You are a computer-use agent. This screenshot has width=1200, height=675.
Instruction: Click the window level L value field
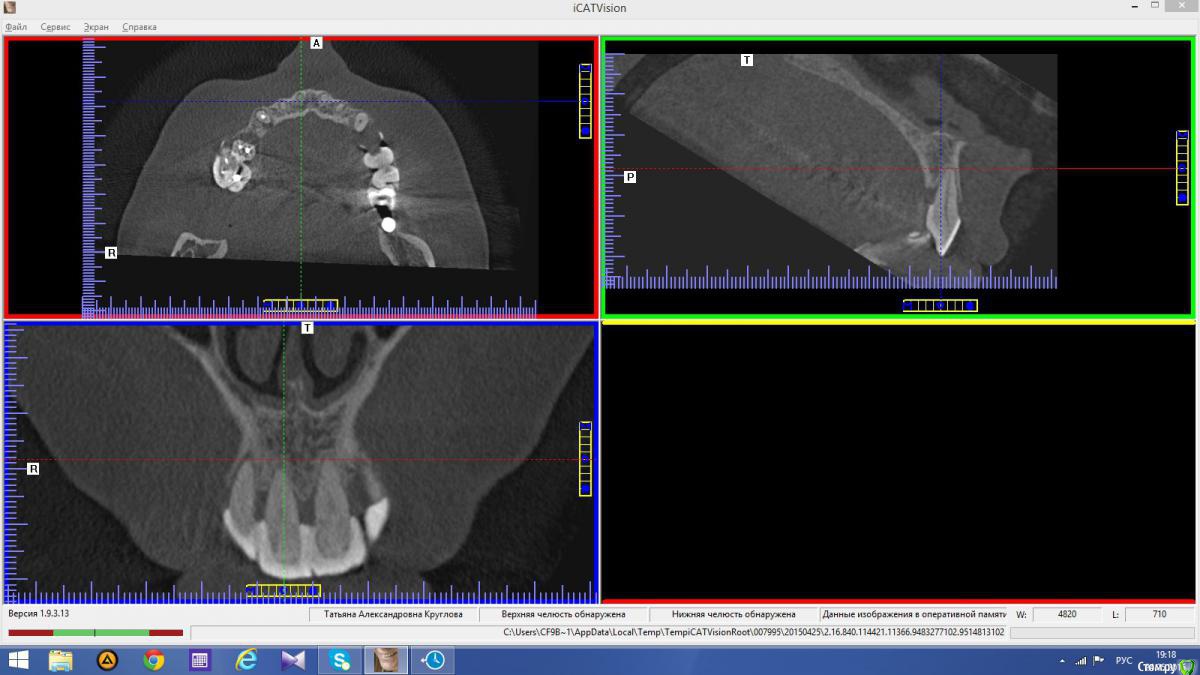(1159, 614)
